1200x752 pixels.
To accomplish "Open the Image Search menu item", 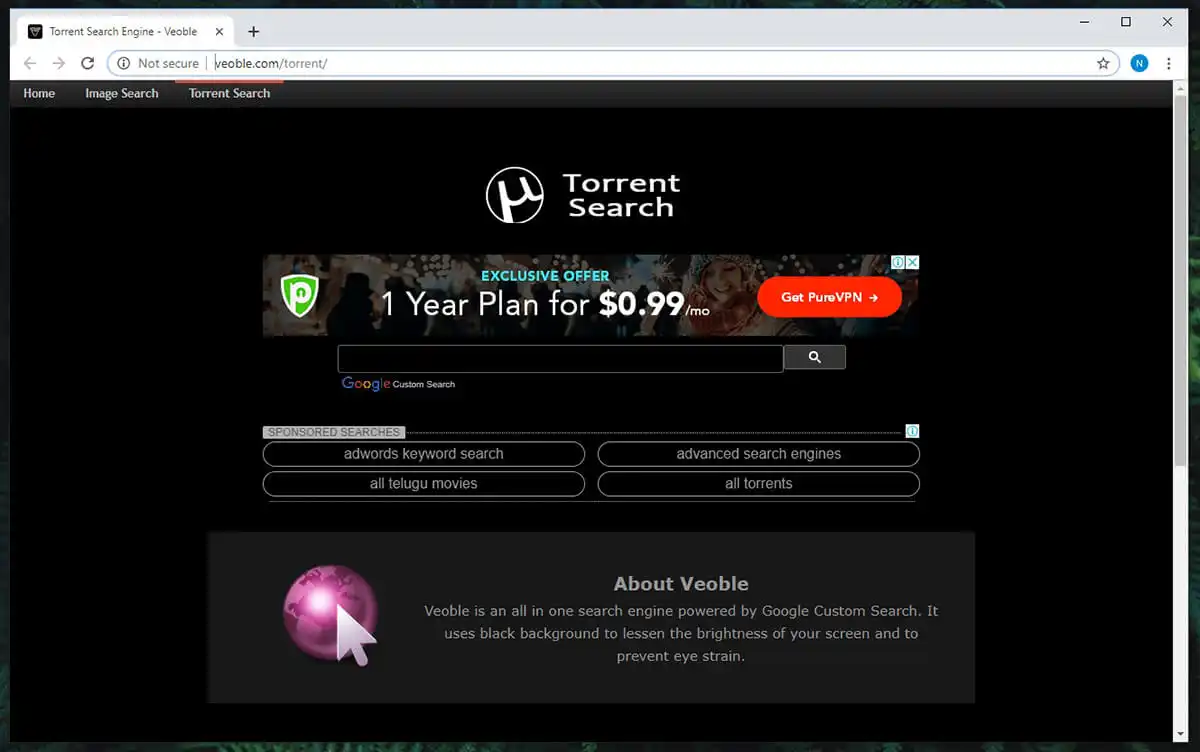I will pyautogui.click(x=122, y=93).
